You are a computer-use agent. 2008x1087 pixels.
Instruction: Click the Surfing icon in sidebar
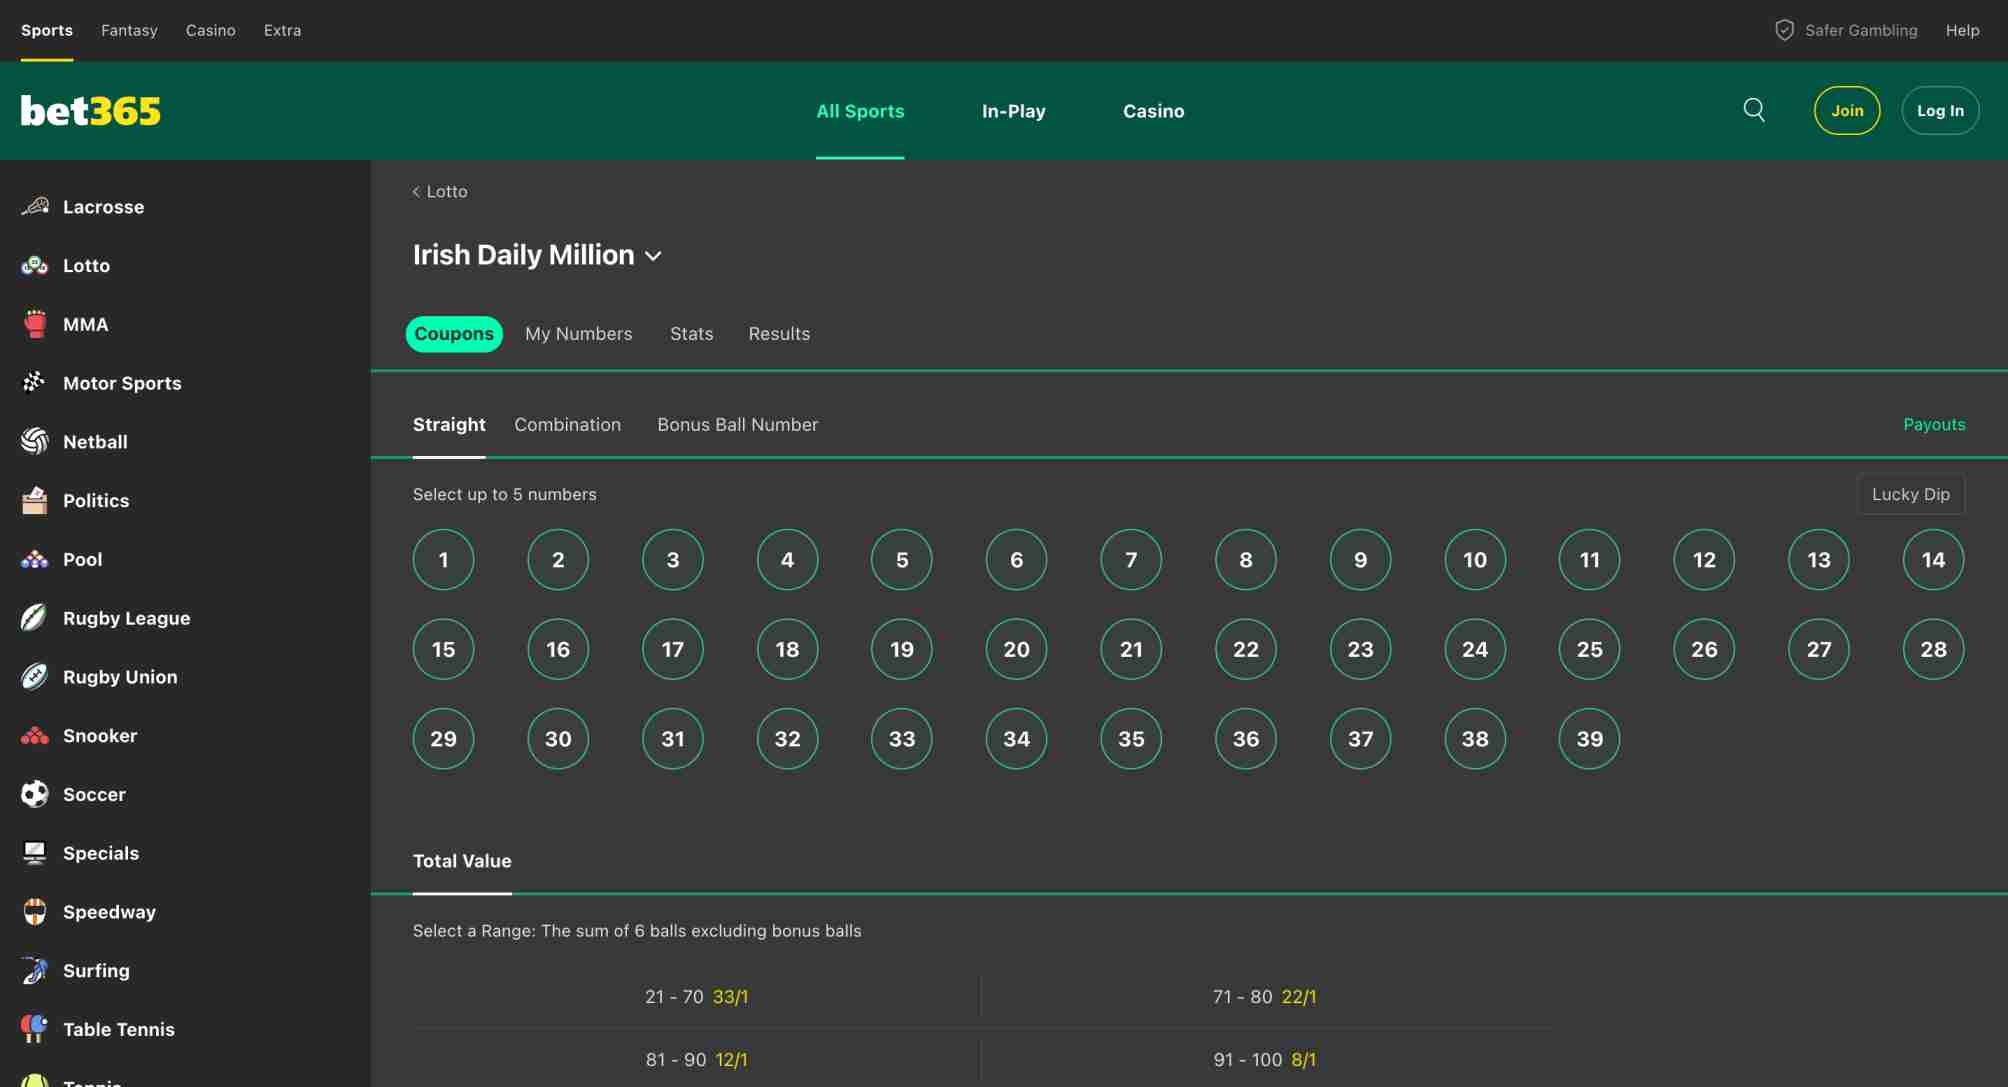point(35,970)
